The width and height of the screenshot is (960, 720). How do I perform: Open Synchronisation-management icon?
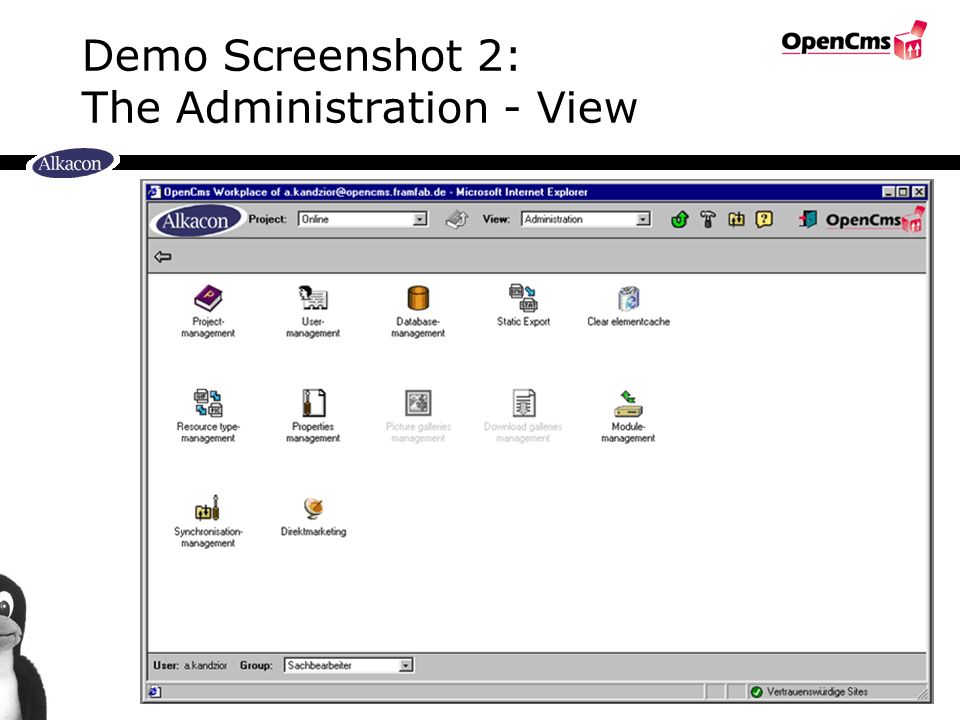pyautogui.click(x=208, y=508)
